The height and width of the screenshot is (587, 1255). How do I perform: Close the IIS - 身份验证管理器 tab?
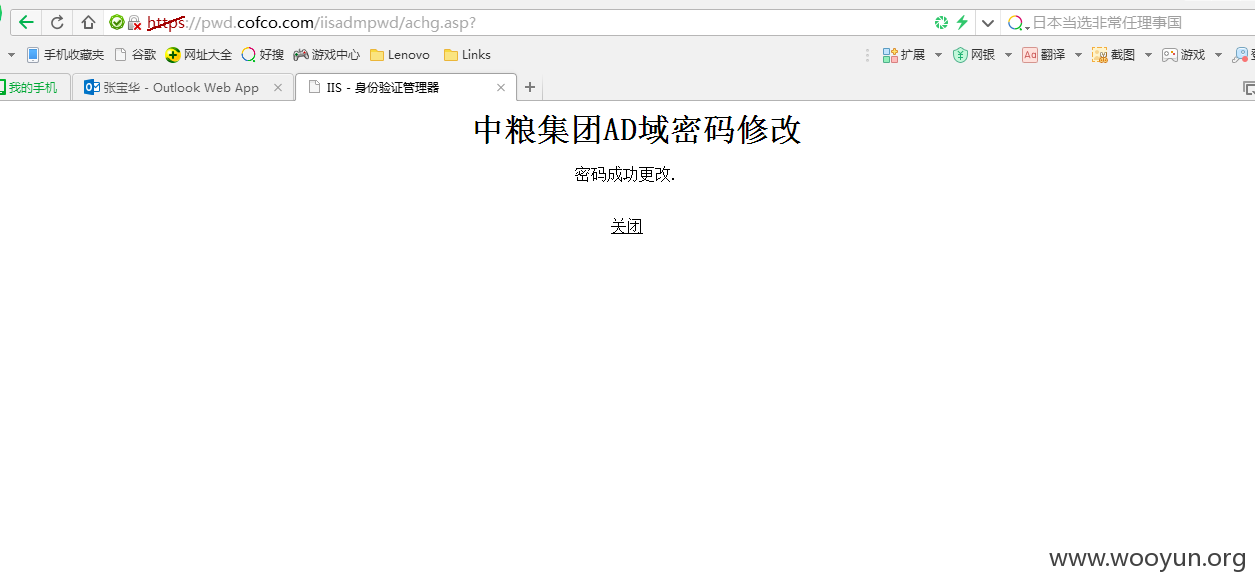[x=501, y=87]
